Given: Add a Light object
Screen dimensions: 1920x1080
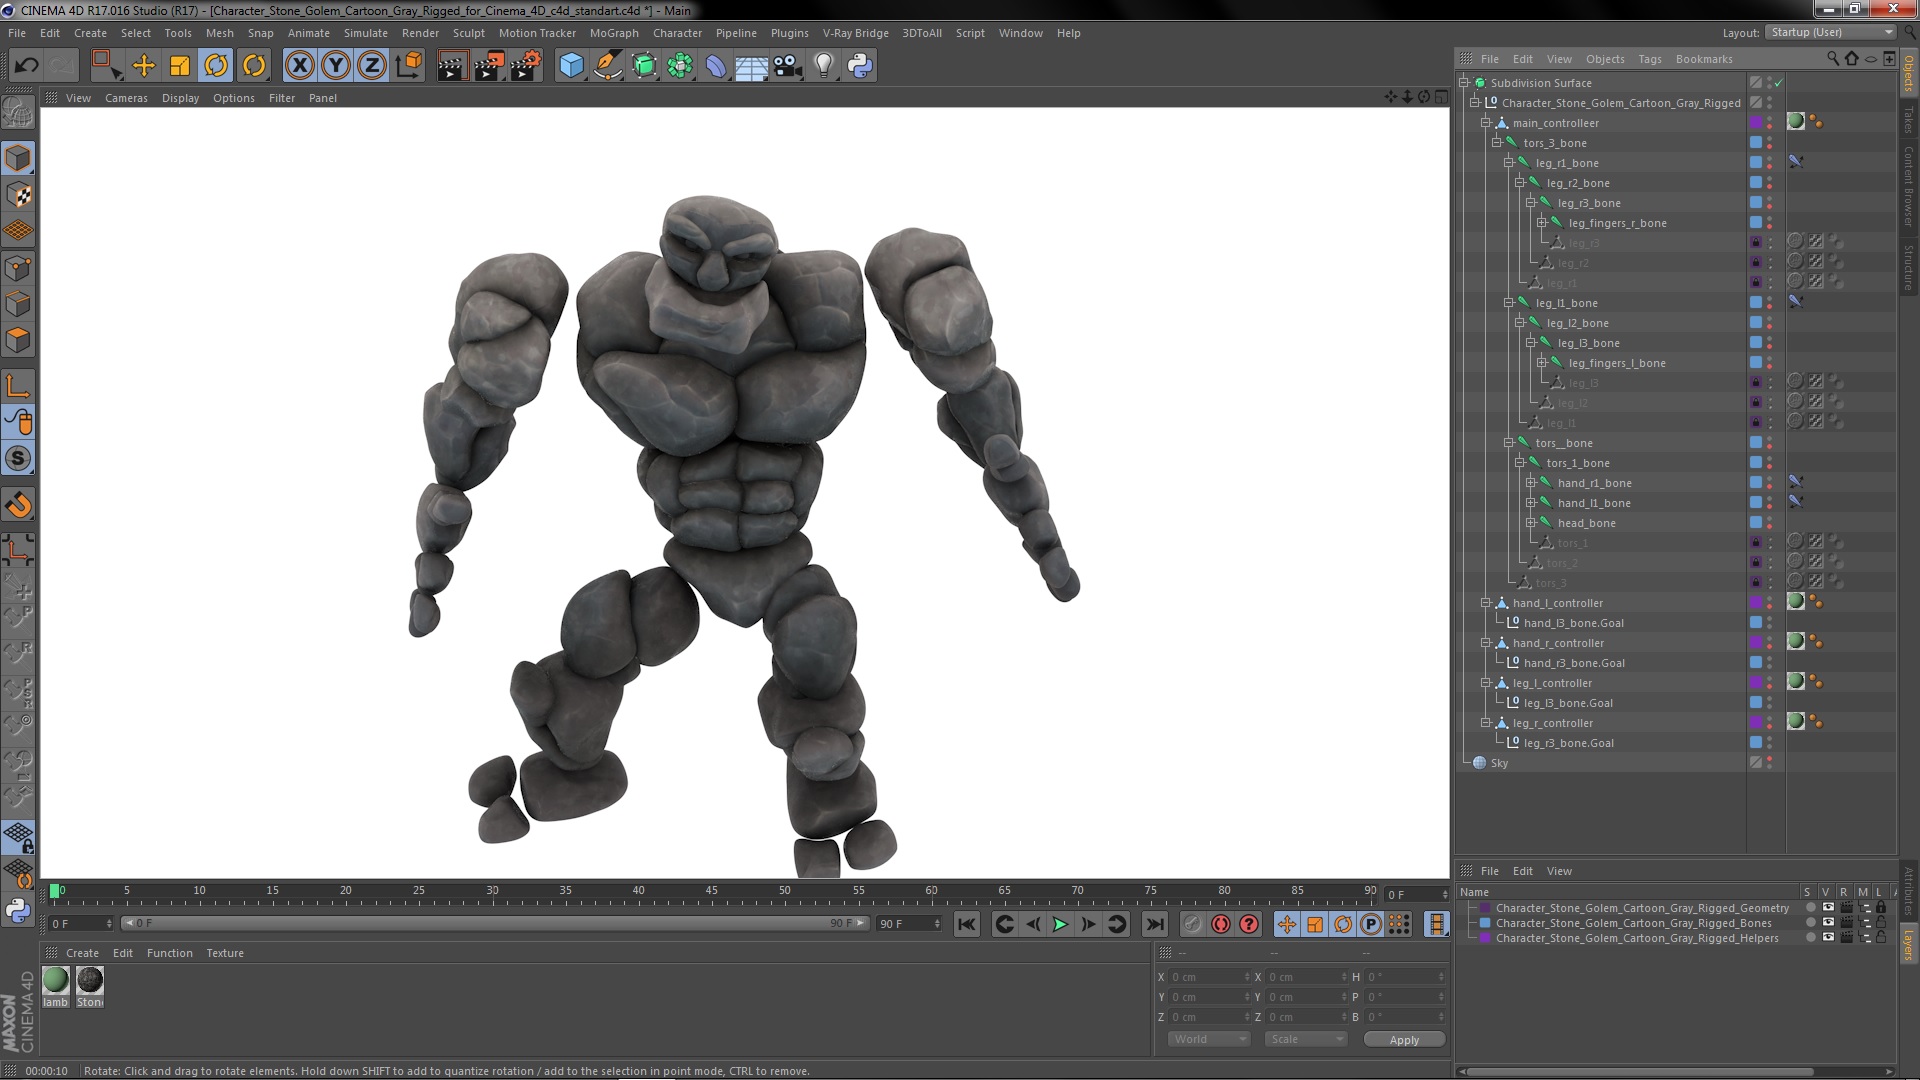Looking at the screenshot, I should pyautogui.click(x=823, y=66).
